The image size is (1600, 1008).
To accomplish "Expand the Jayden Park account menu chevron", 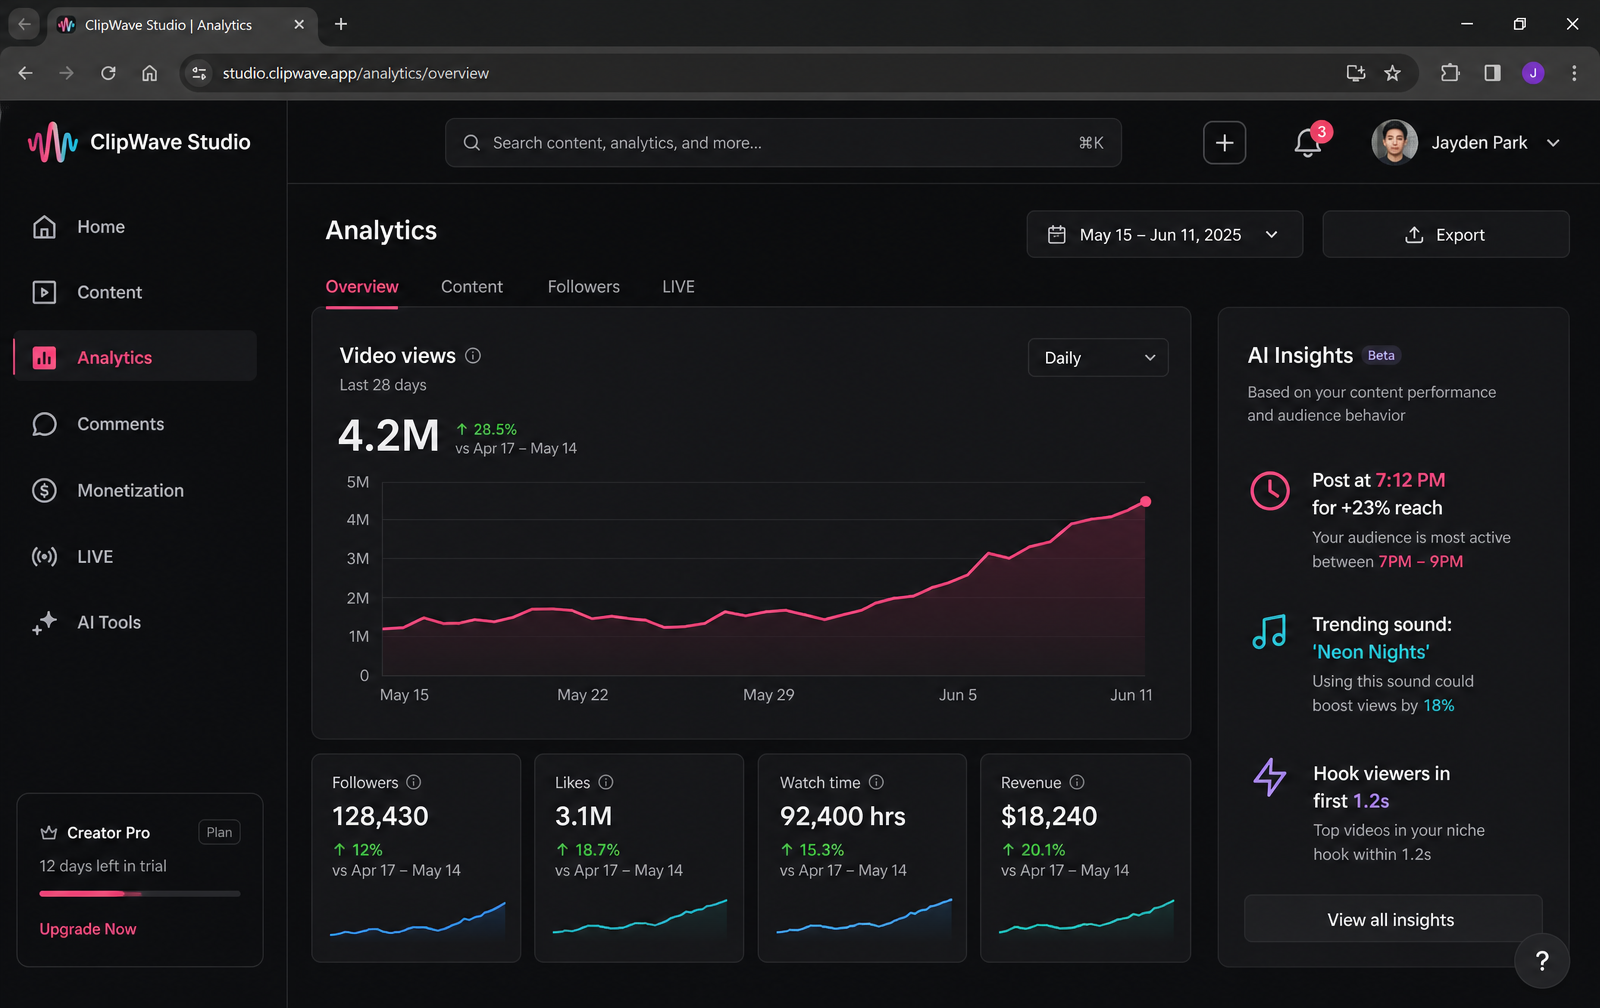I will 1553,143.
